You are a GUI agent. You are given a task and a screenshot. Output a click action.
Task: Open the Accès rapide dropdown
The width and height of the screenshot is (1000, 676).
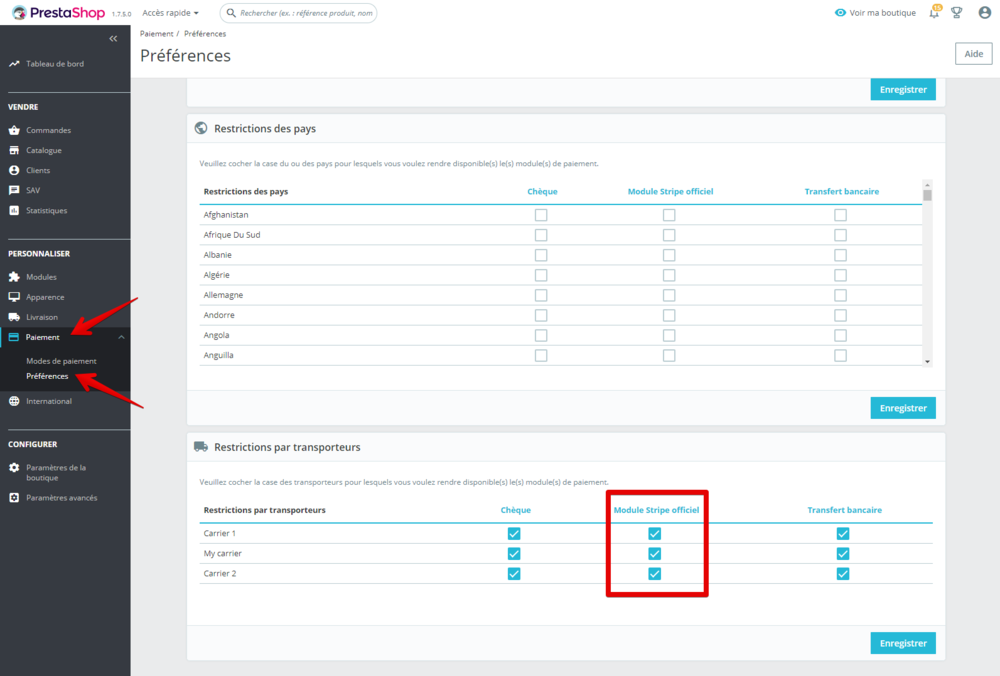[x=170, y=13]
